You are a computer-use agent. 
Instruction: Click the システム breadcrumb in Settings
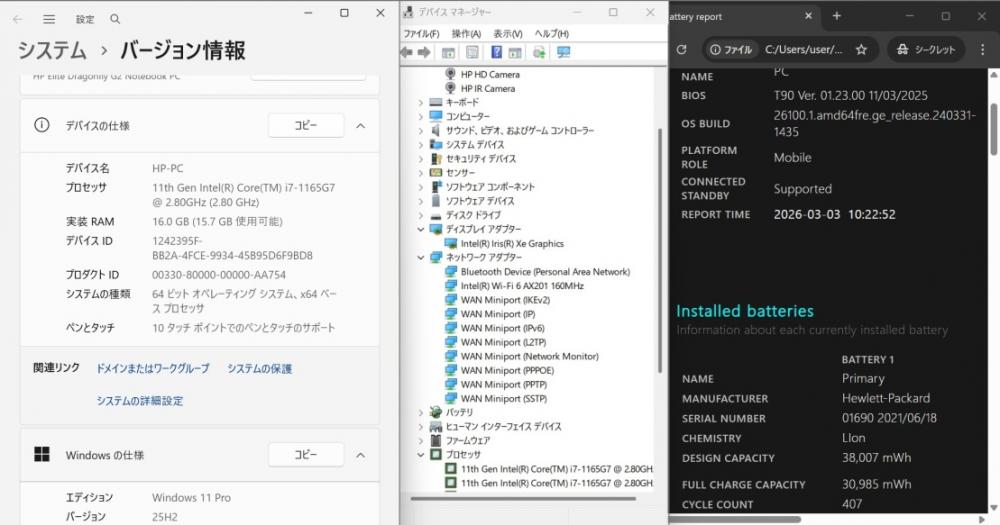click(52, 50)
